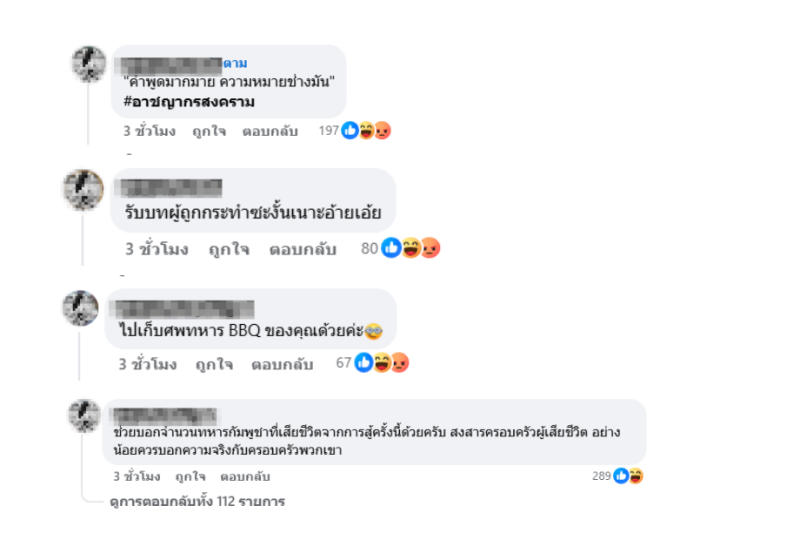The image size is (800, 533).
Task: Click the ตาม follow link on first comment
Action: coord(235,63)
